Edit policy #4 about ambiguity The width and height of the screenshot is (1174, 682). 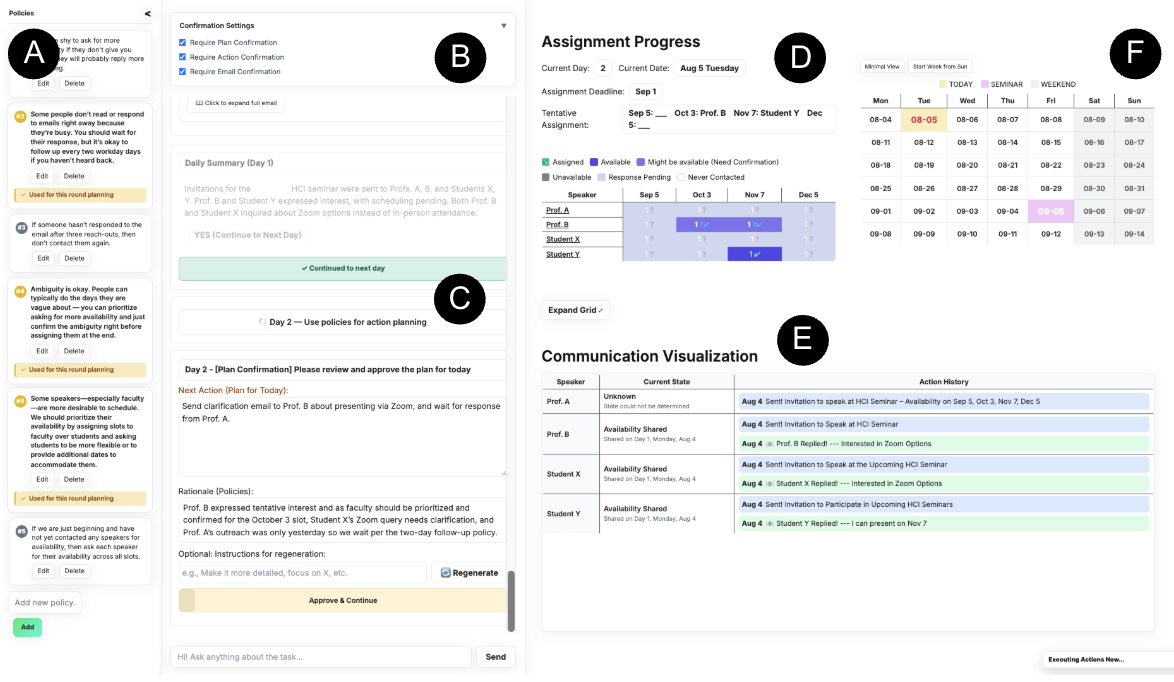42,351
